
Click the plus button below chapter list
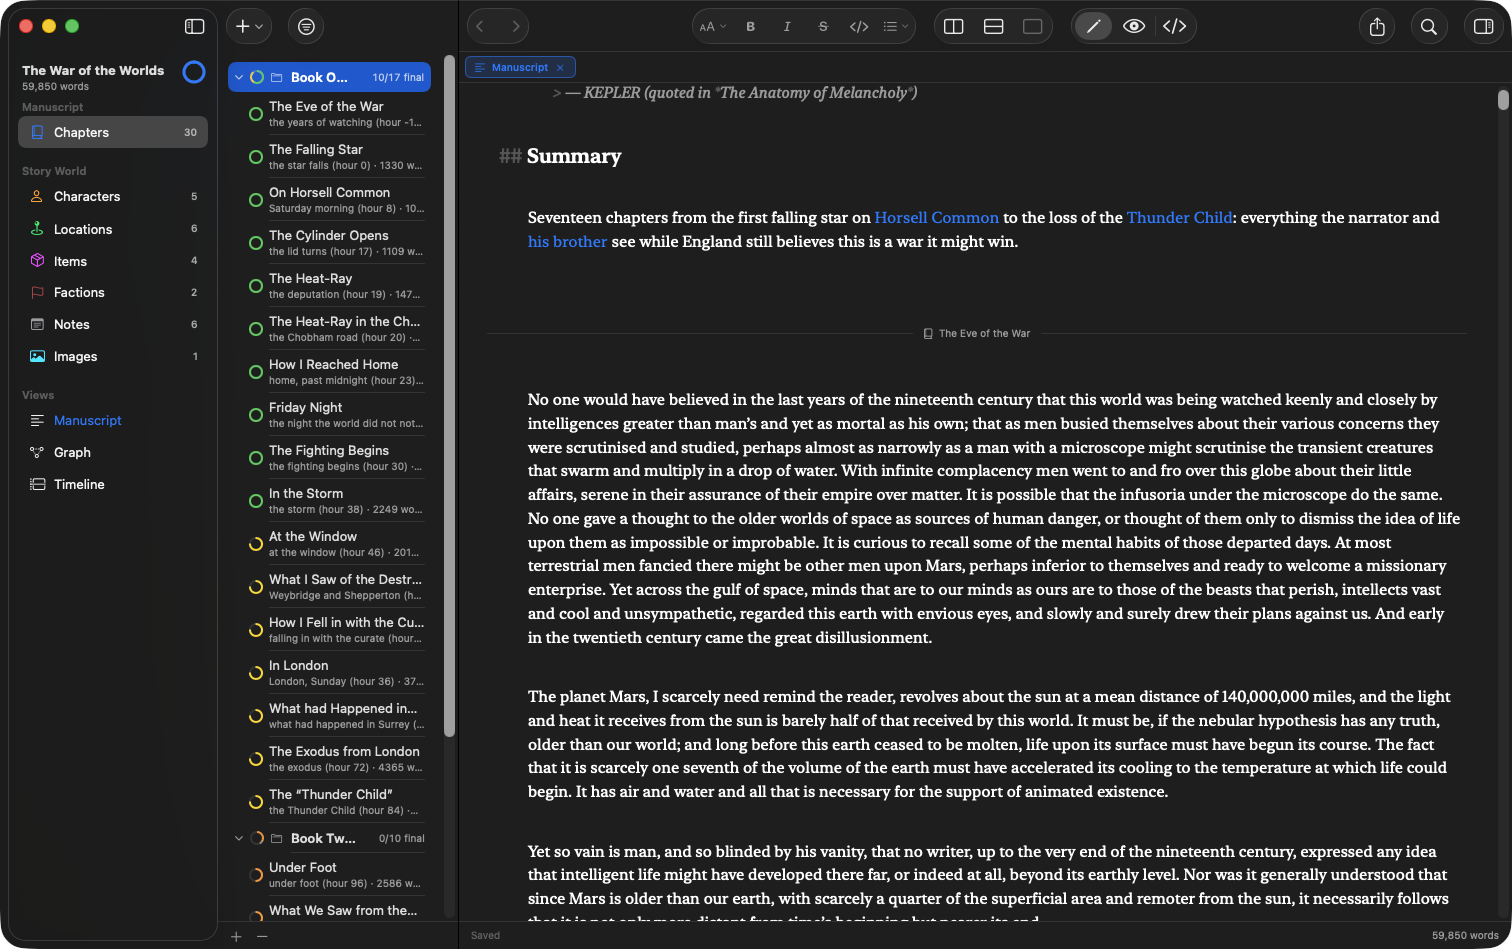click(x=236, y=936)
